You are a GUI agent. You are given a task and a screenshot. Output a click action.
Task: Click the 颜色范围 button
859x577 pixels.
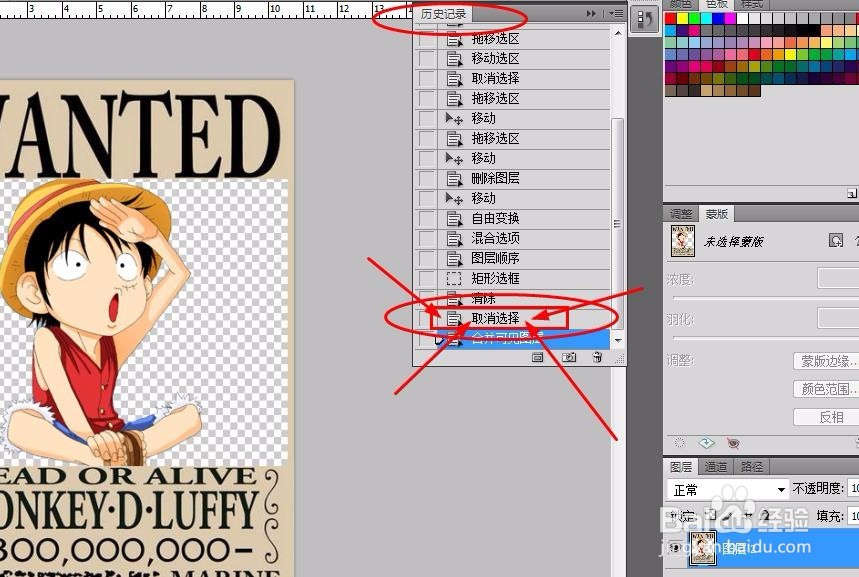pos(826,389)
